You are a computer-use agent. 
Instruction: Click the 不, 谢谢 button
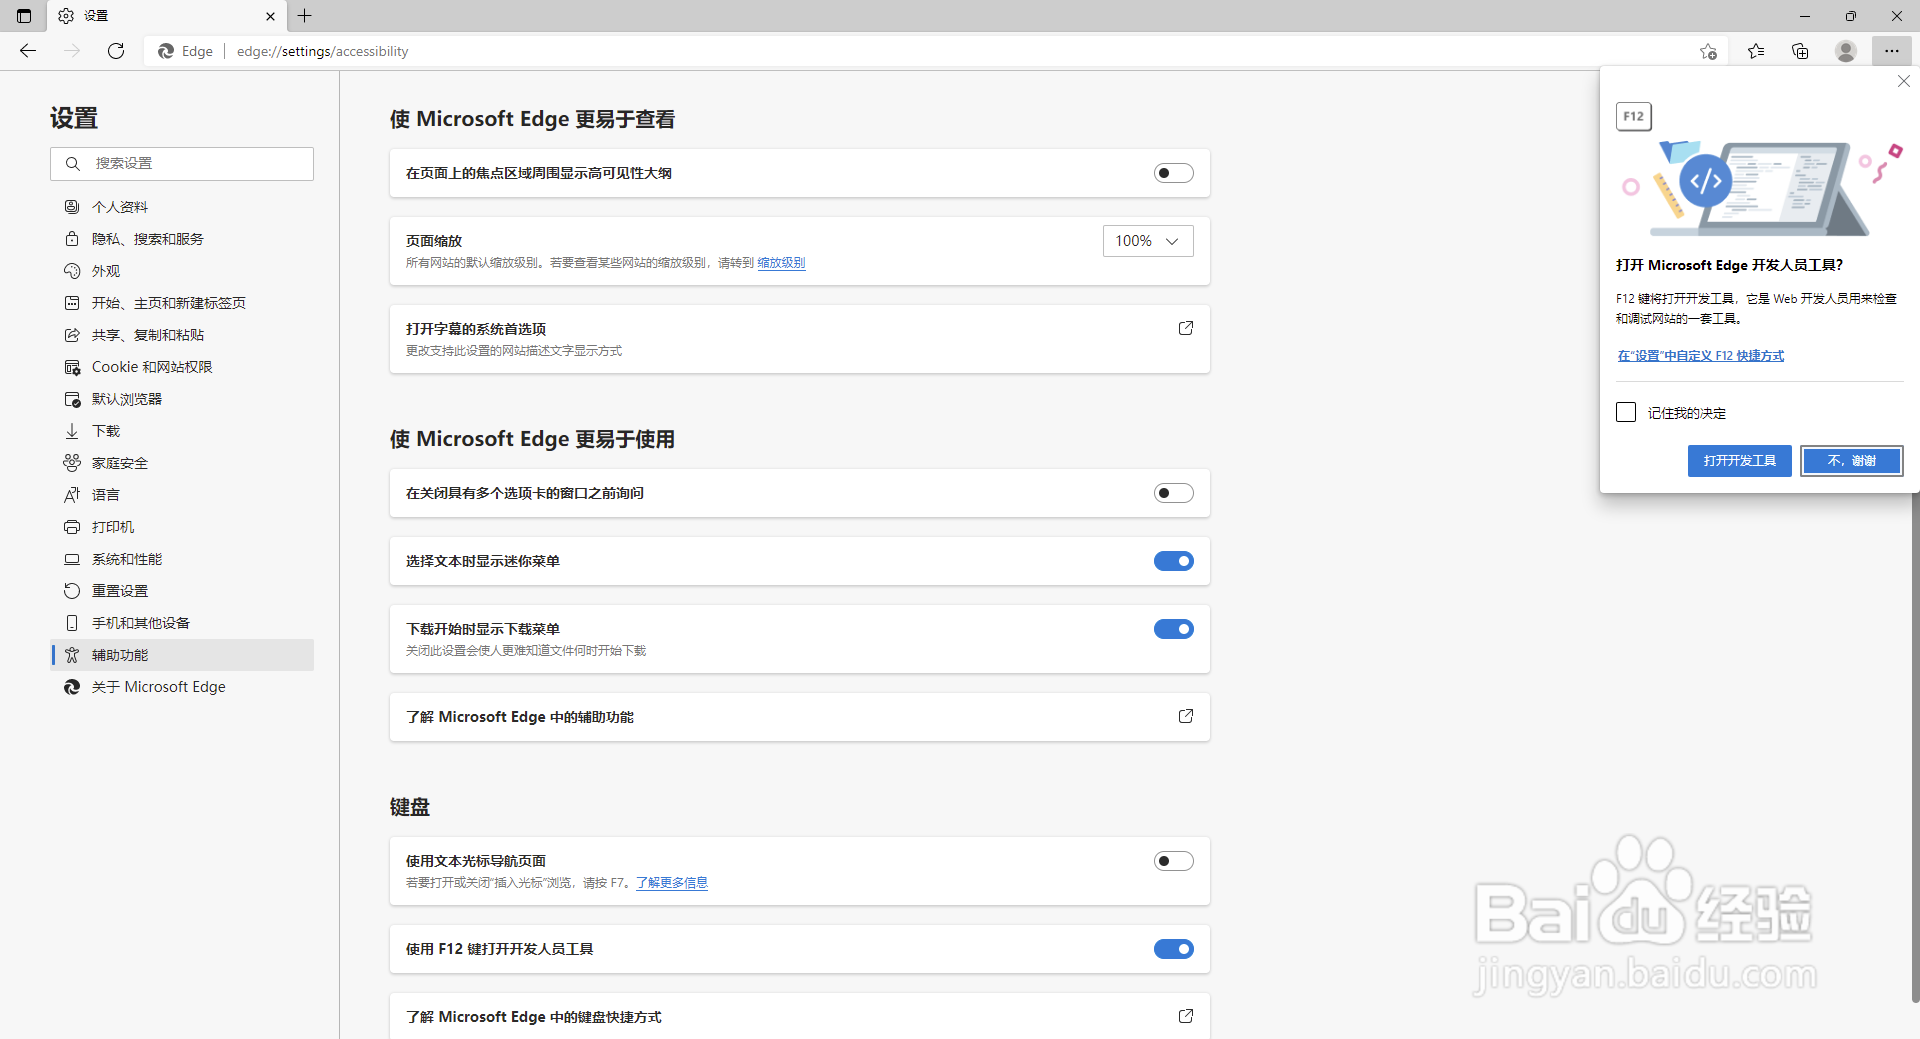pos(1851,461)
